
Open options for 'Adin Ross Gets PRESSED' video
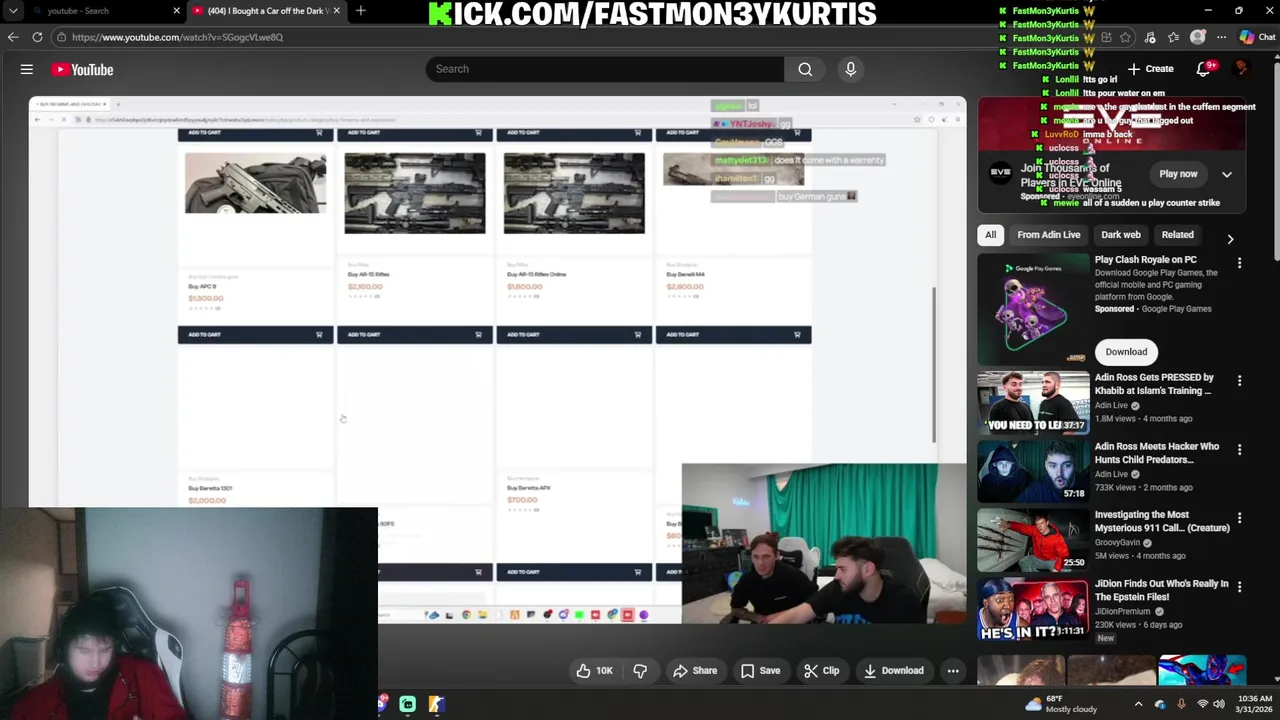coord(1239,381)
